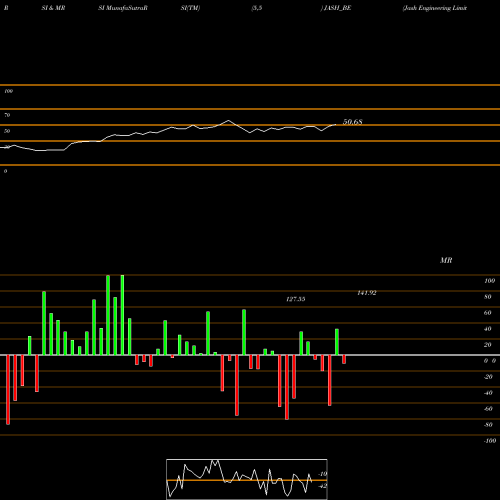Image resolution: width=500 pixels, height=500 pixels.
Task: Click the 'MR' panel label
Action: tap(446, 260)
